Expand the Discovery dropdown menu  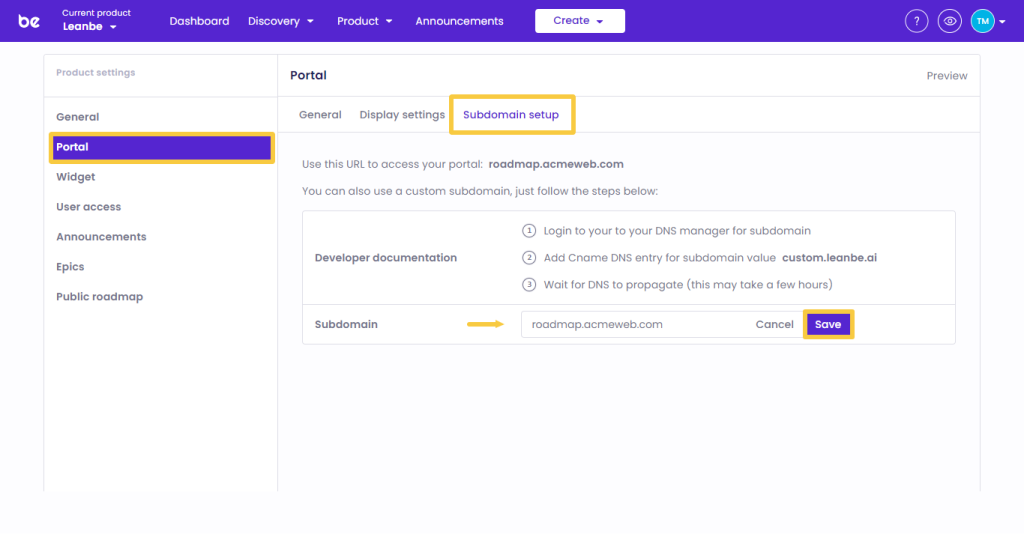pyautogui.click(x=281, y=21)
